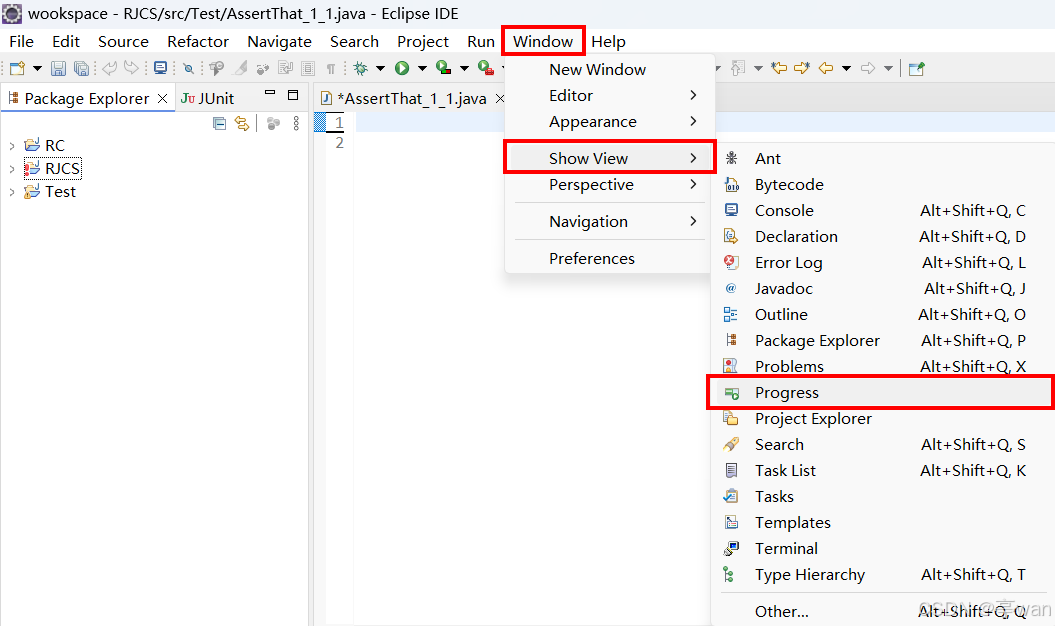Toggle Mark Occurrences highlighter icon

(x=240, y=68)
